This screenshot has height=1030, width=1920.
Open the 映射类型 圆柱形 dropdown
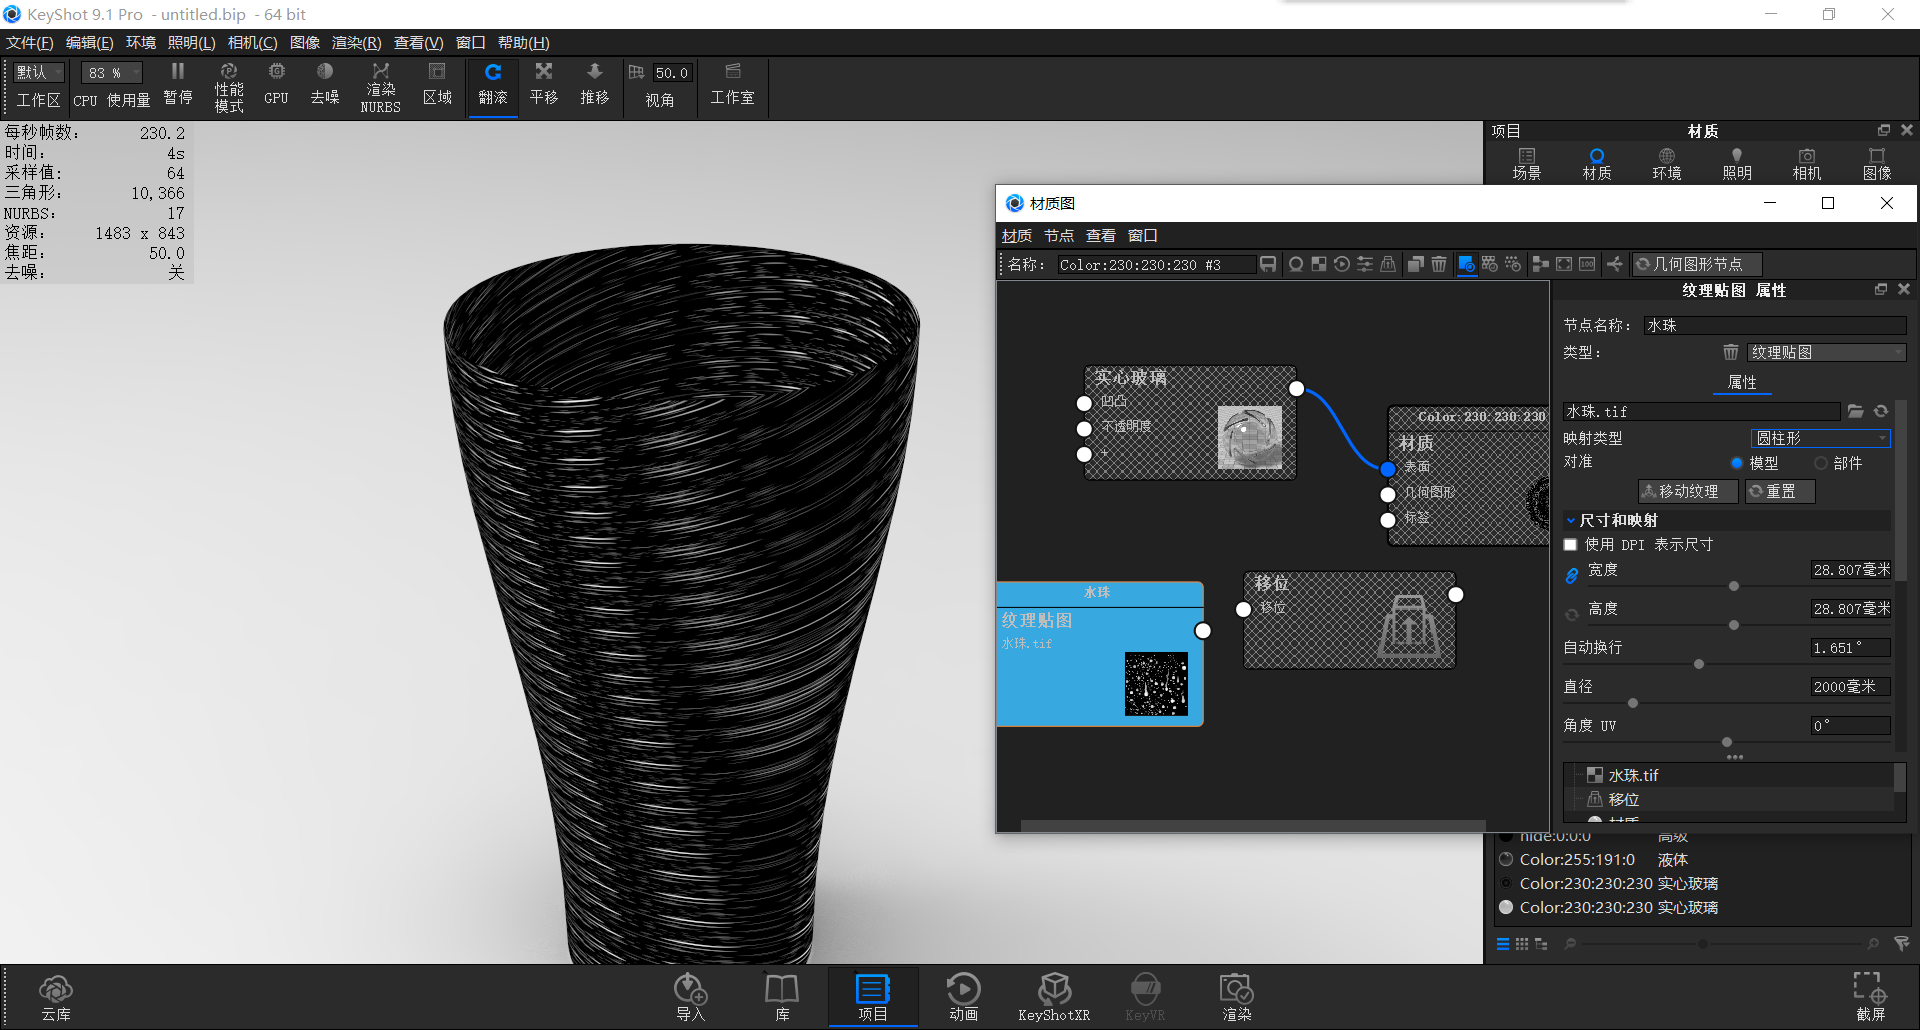[x=1820, y=437]
